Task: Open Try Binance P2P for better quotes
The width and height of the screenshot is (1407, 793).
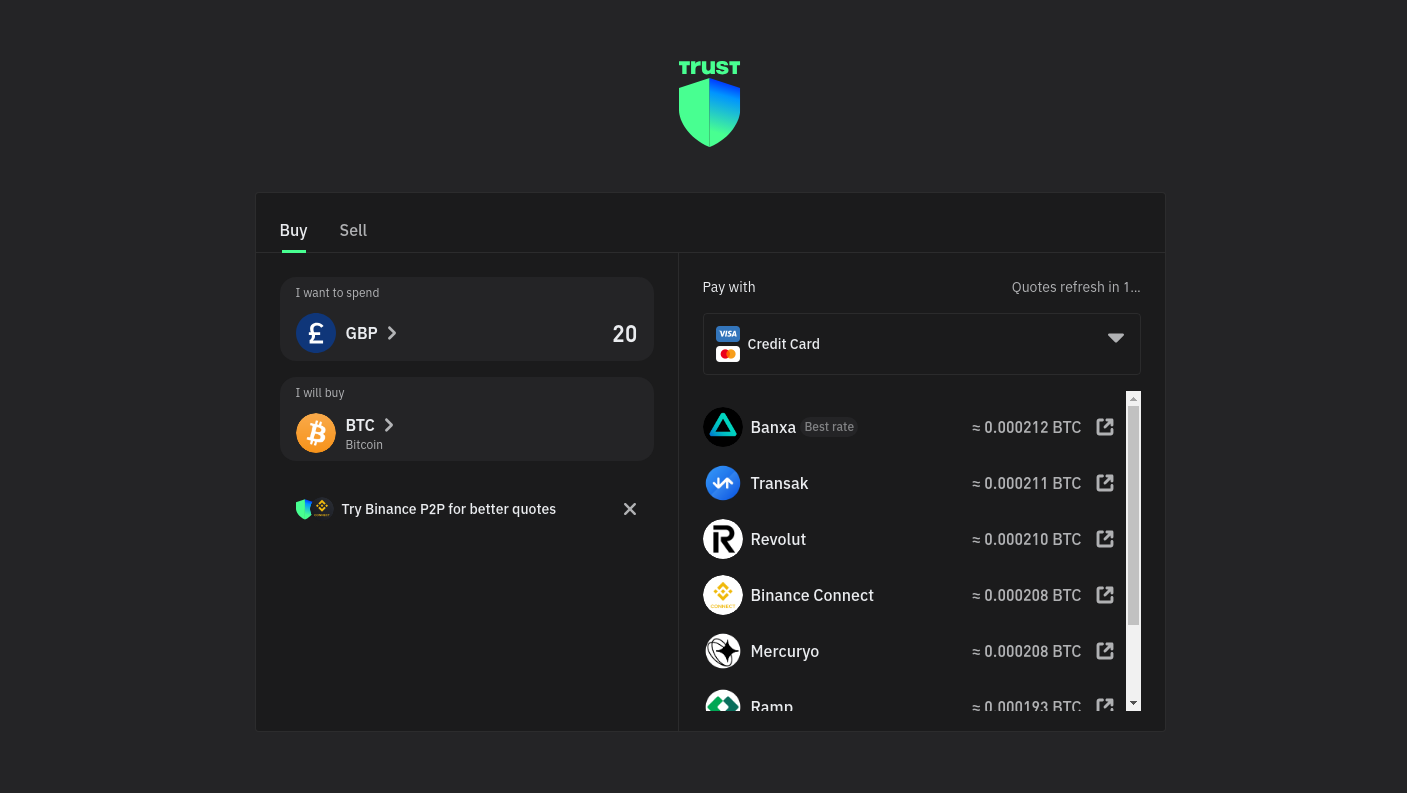Action: point(448,509)
